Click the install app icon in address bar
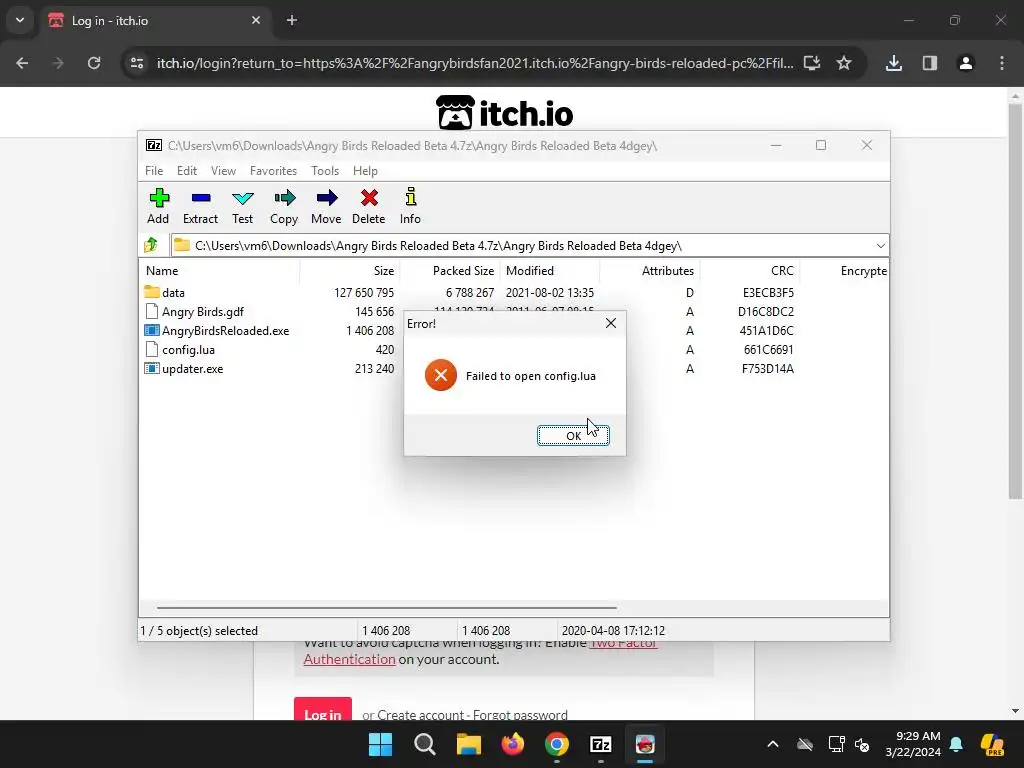1024x768 pixels. [812, 63]
